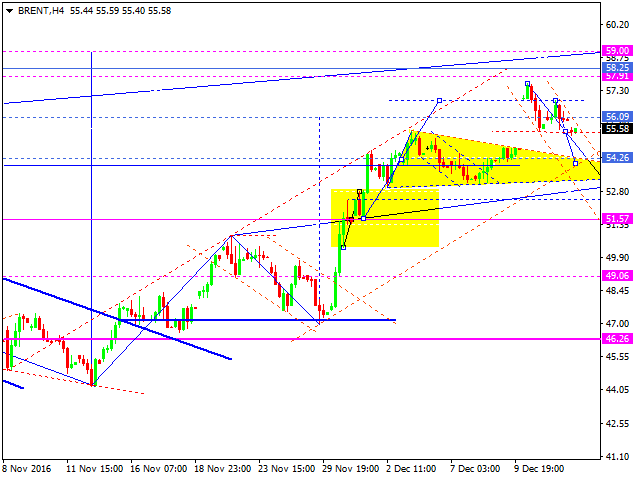Click the 44.05 price axis value
This screenshot has width=640, height=480.
coord(617,390)
